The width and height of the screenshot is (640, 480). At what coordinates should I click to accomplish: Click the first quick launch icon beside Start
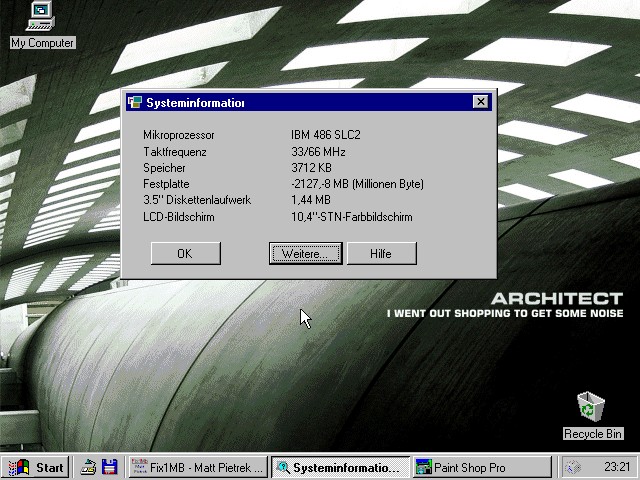point(88,467)
